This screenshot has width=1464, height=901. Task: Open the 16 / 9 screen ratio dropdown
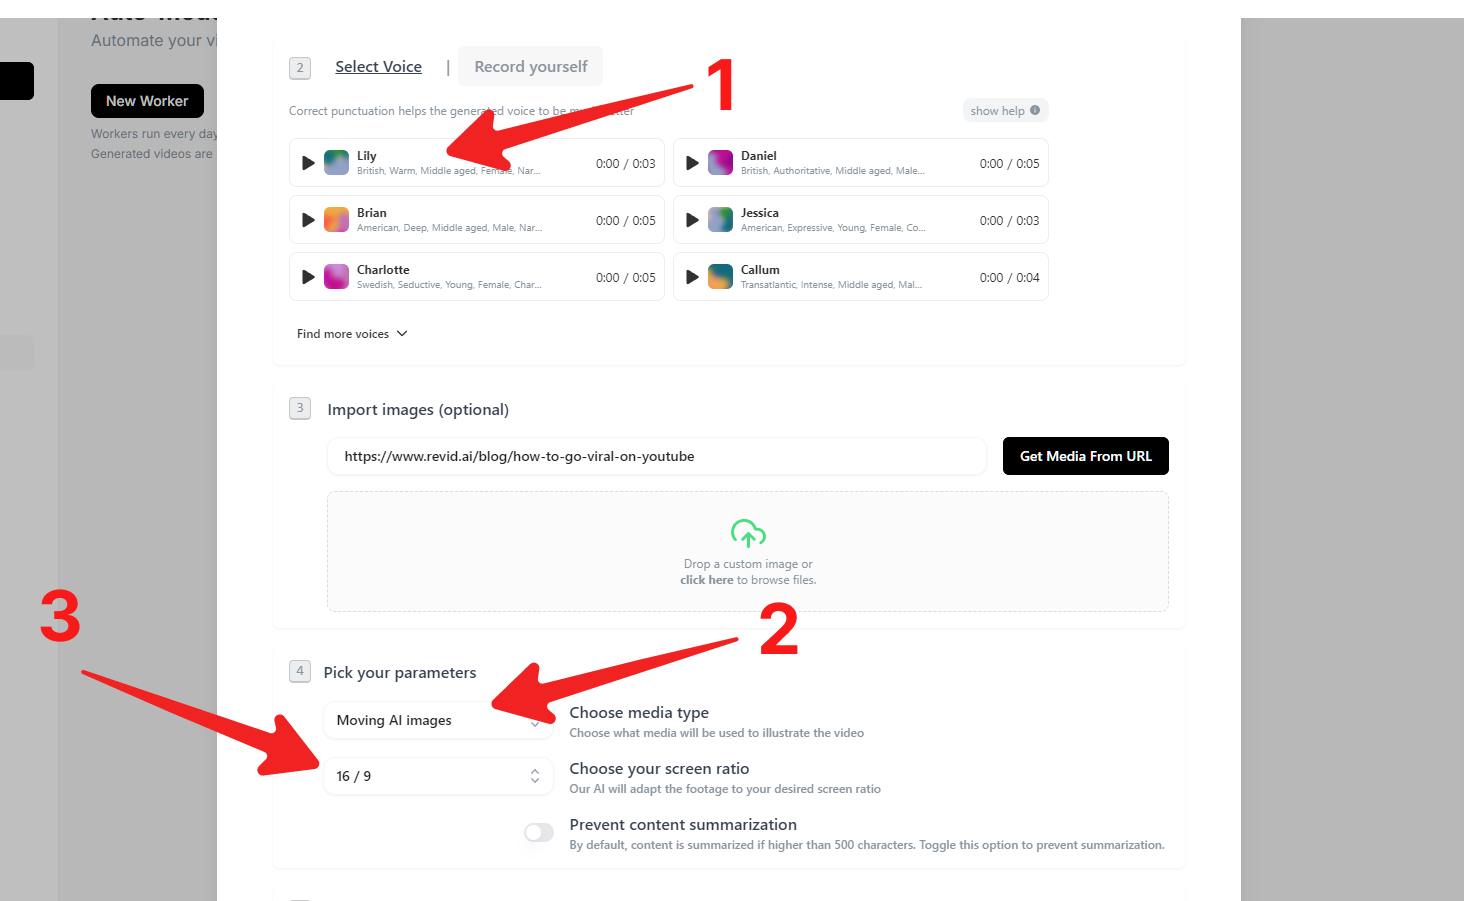438,776
